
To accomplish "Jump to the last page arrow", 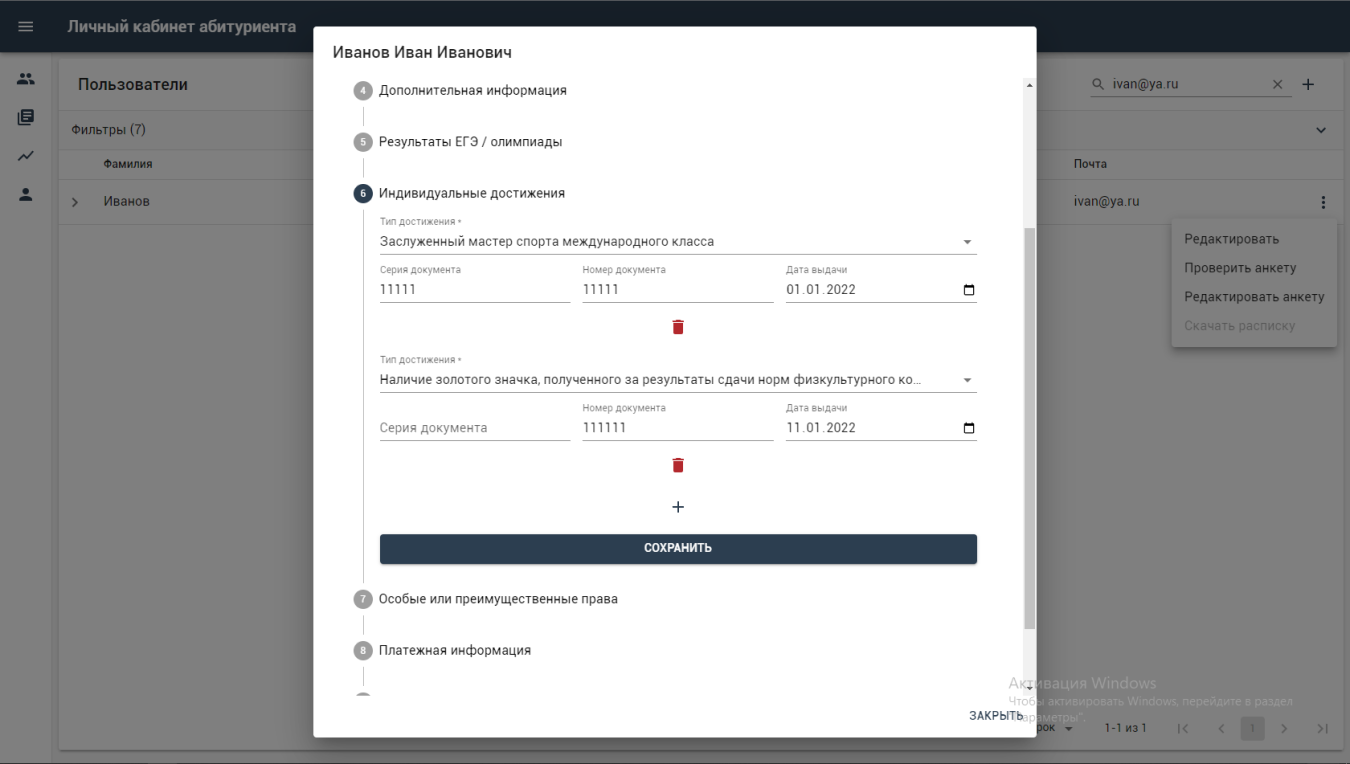I will (1323, 729).
